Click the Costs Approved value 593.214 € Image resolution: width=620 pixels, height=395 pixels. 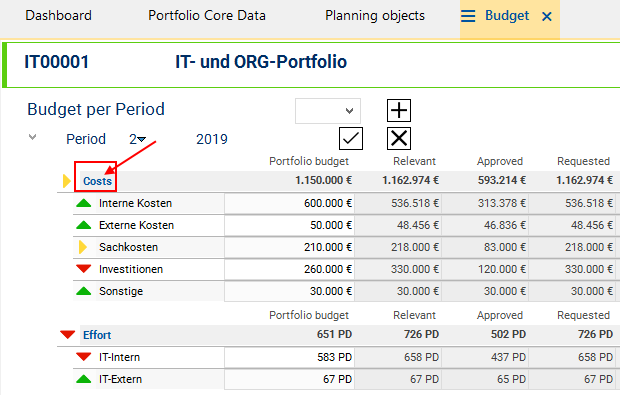[501, 180]
